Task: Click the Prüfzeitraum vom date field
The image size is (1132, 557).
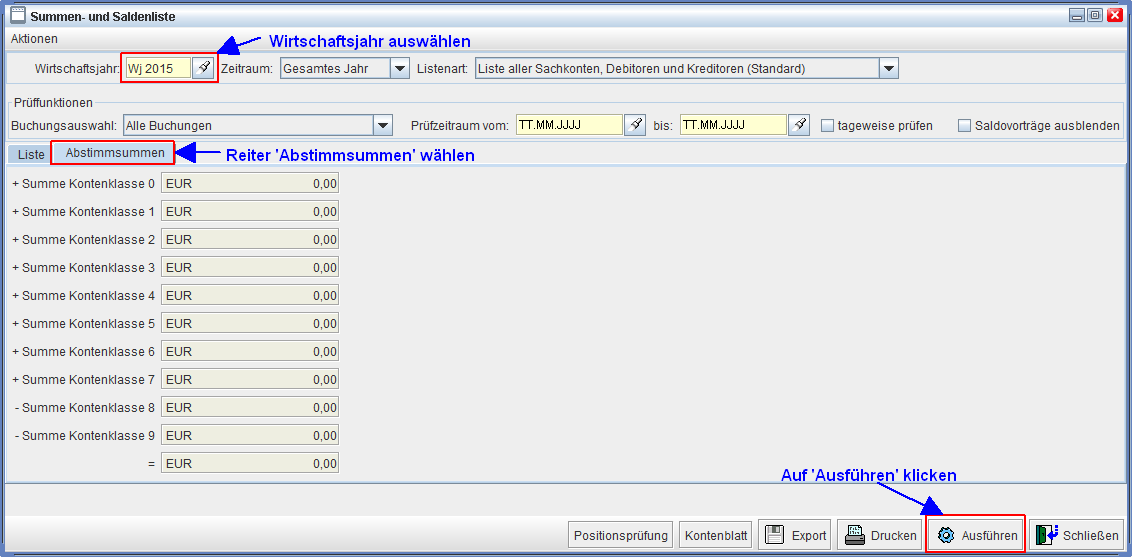Action: tap(569, 125)
